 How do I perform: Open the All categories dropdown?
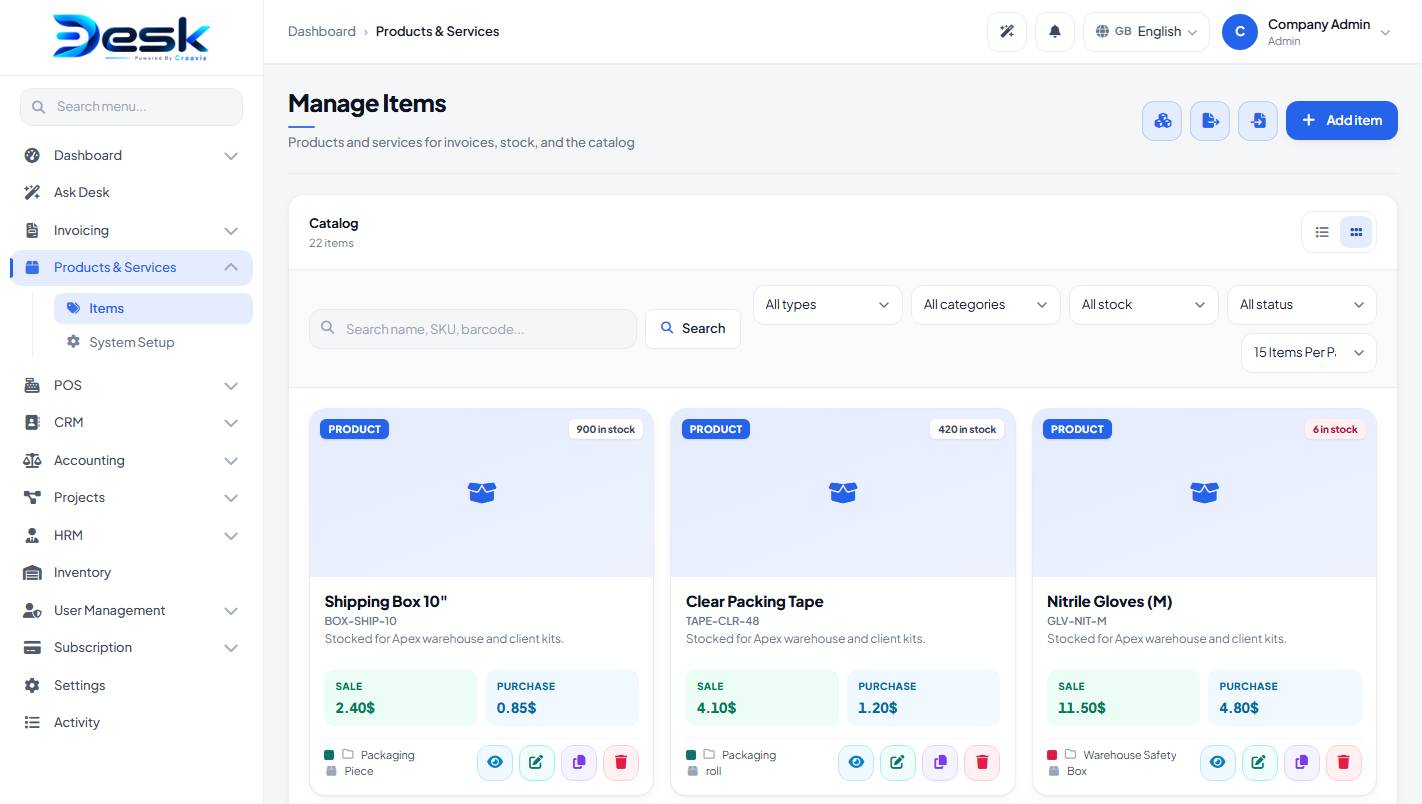[x=986, y=305]
